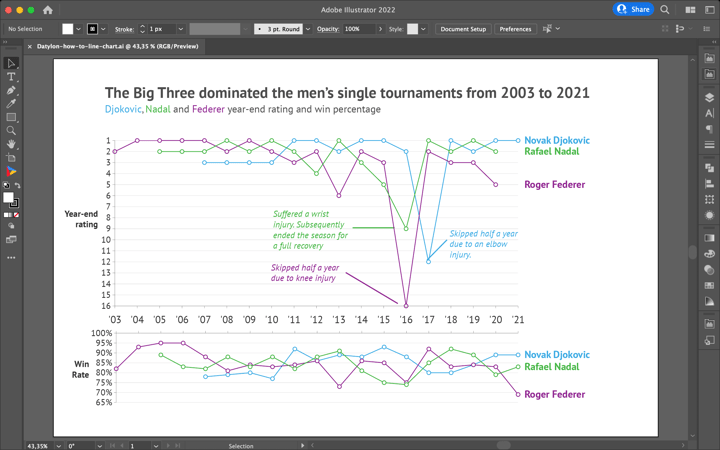Open the Style dropdown arrow

click(x=423, y=29)
